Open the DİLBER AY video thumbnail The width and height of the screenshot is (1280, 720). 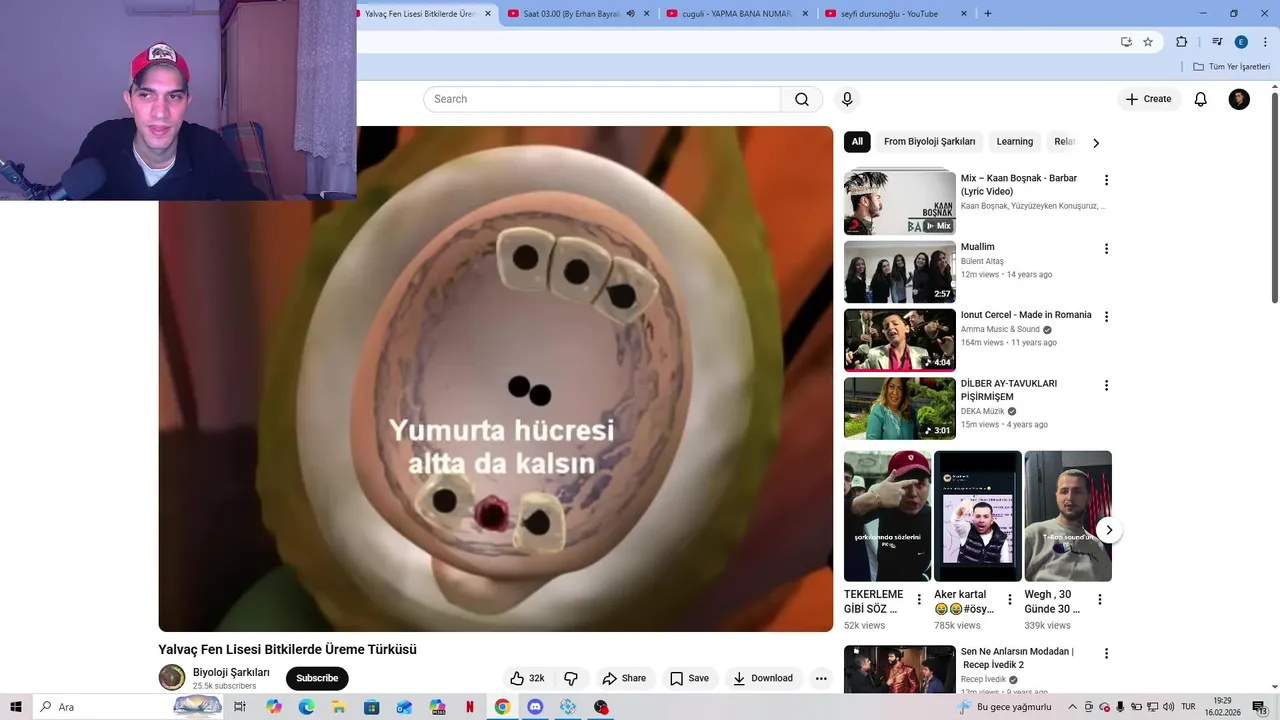point(900,408)
